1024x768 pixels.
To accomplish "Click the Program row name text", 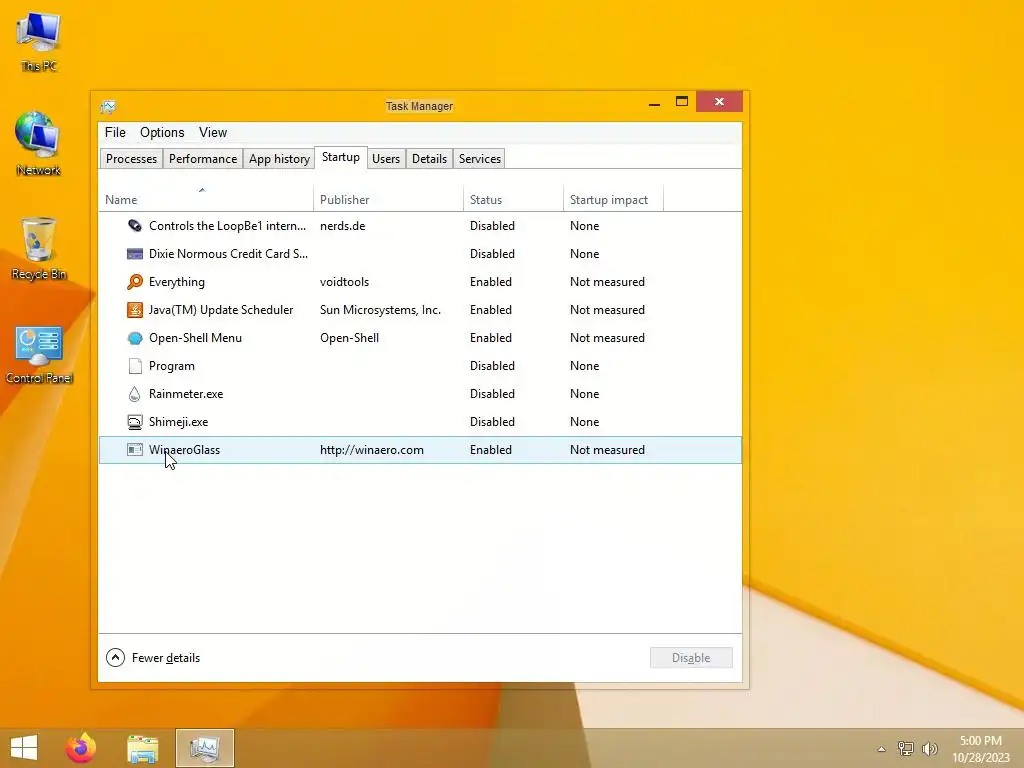I will point(172,366).
